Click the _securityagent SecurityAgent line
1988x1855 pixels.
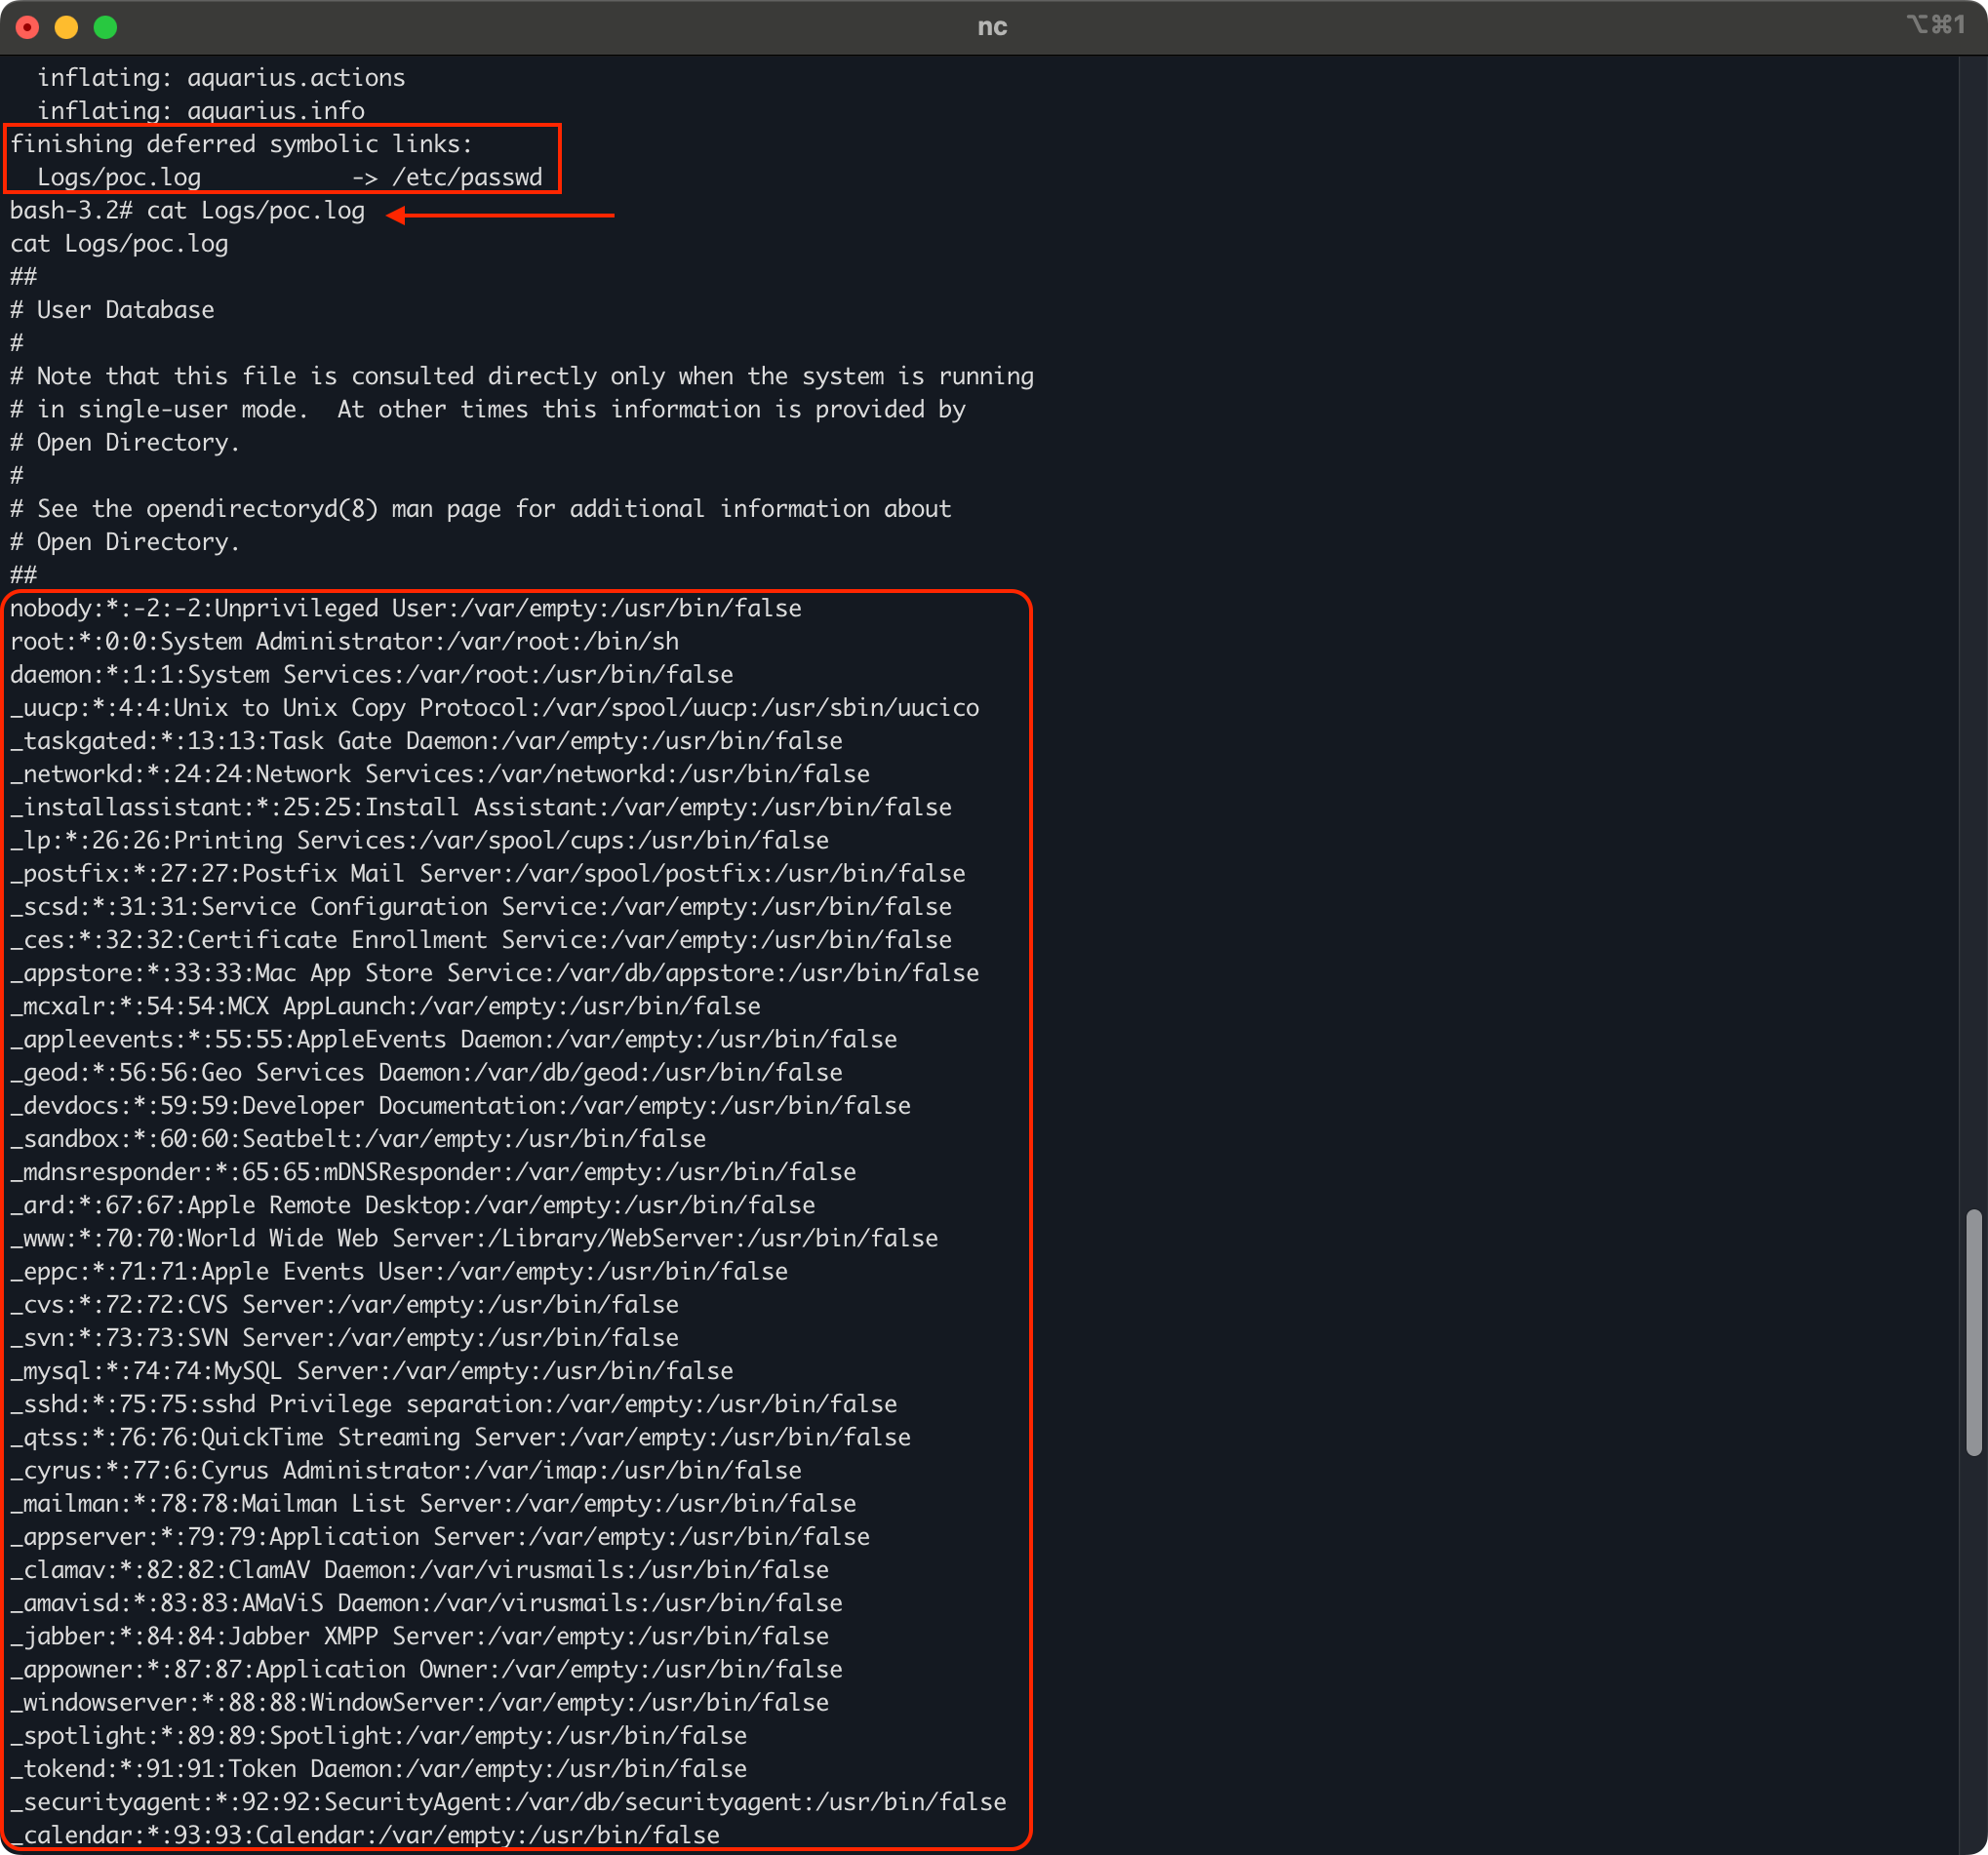point(507,1802)
